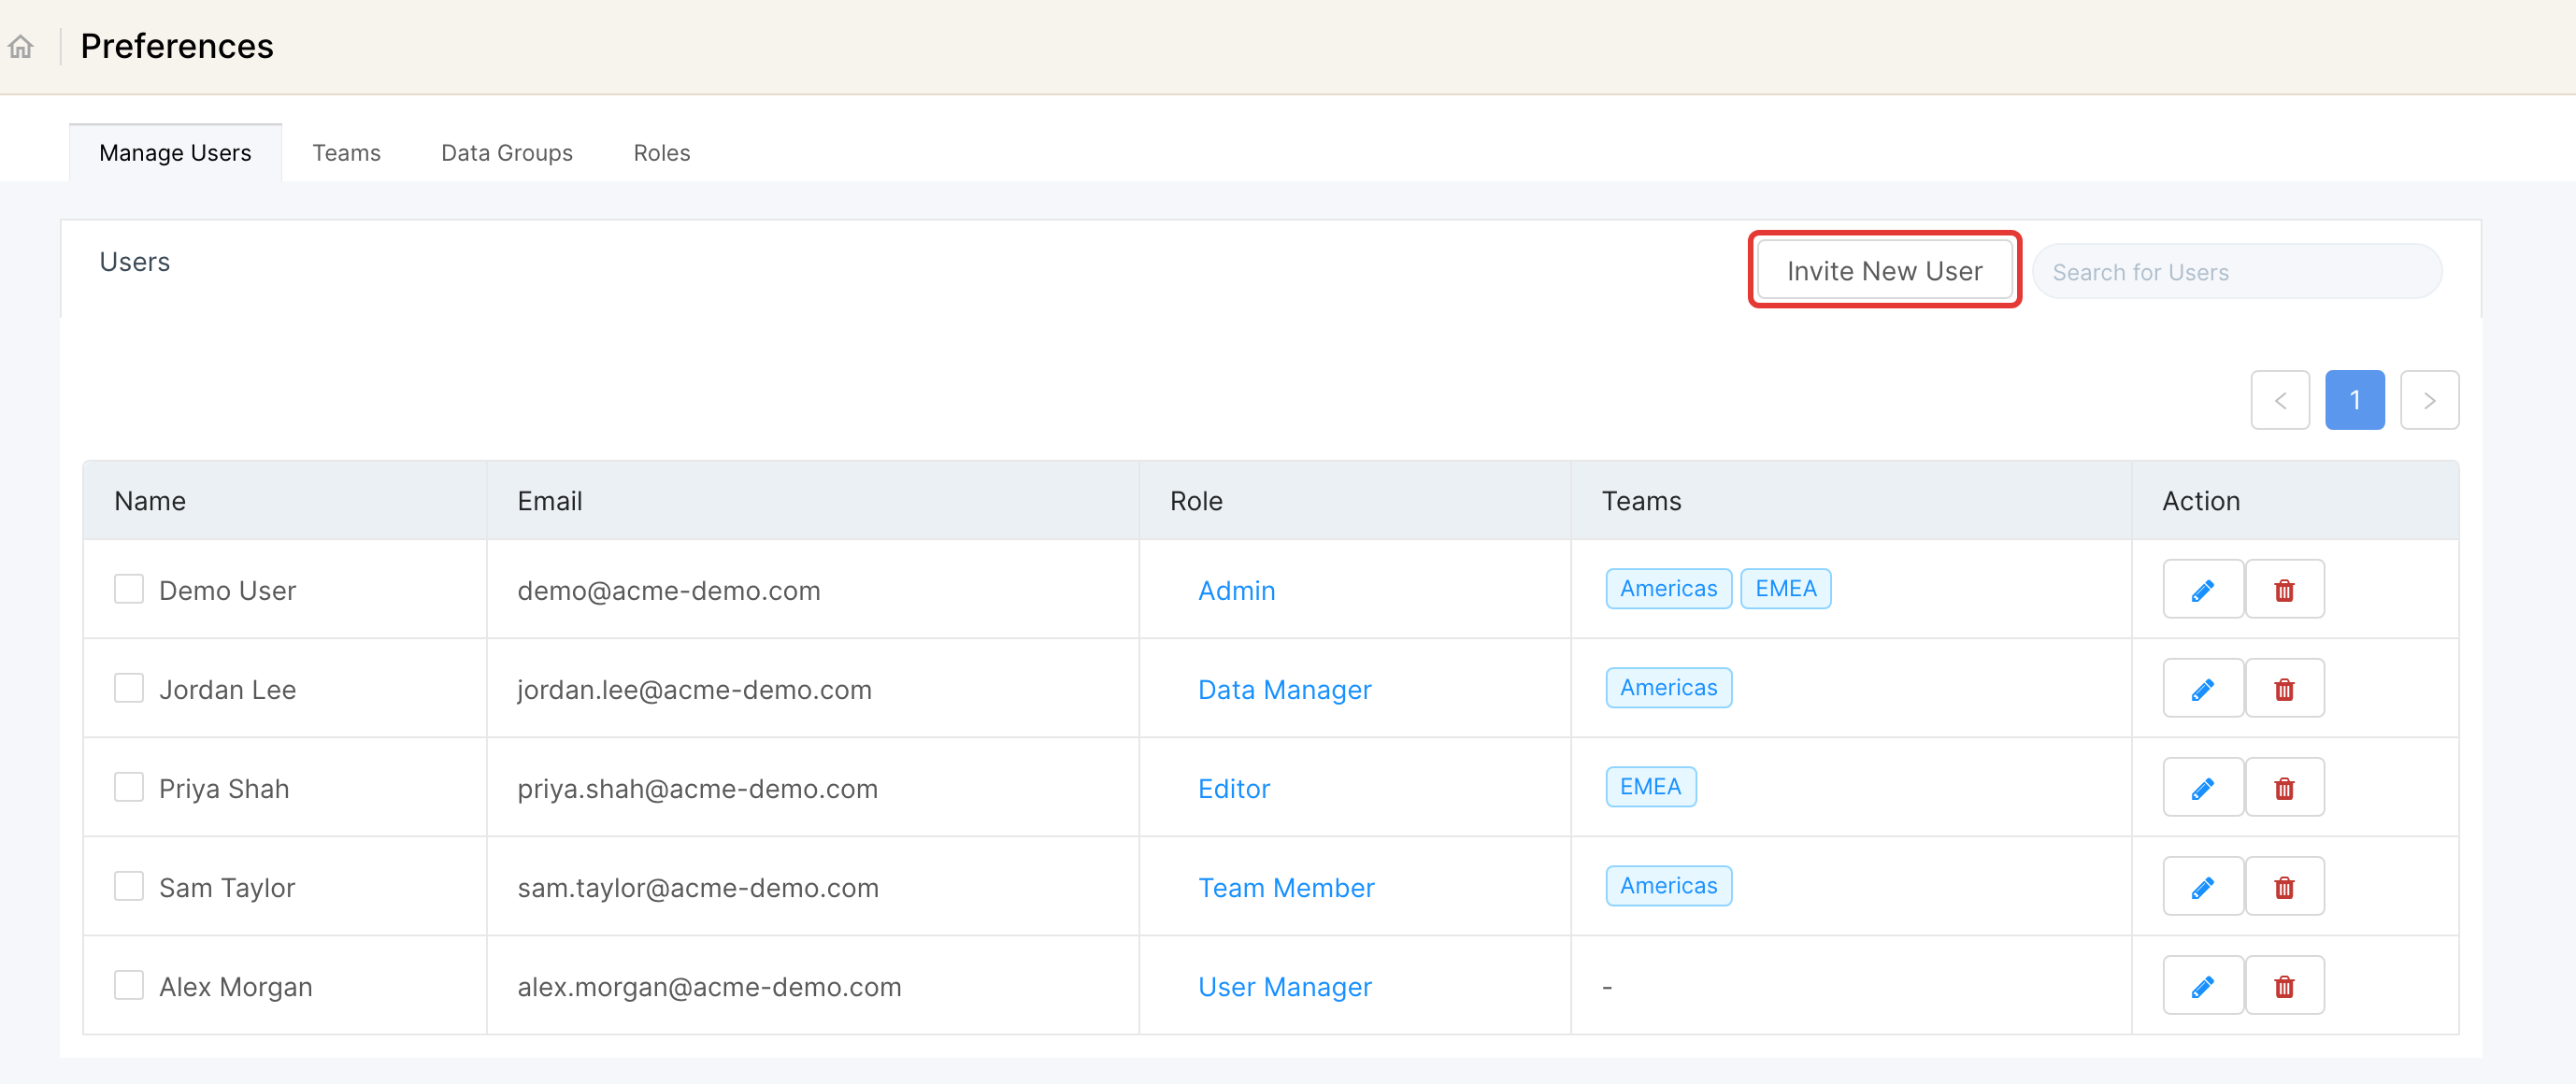Select the Demo User checkbox
The image size is (2576, 1084).
point(129,589)
